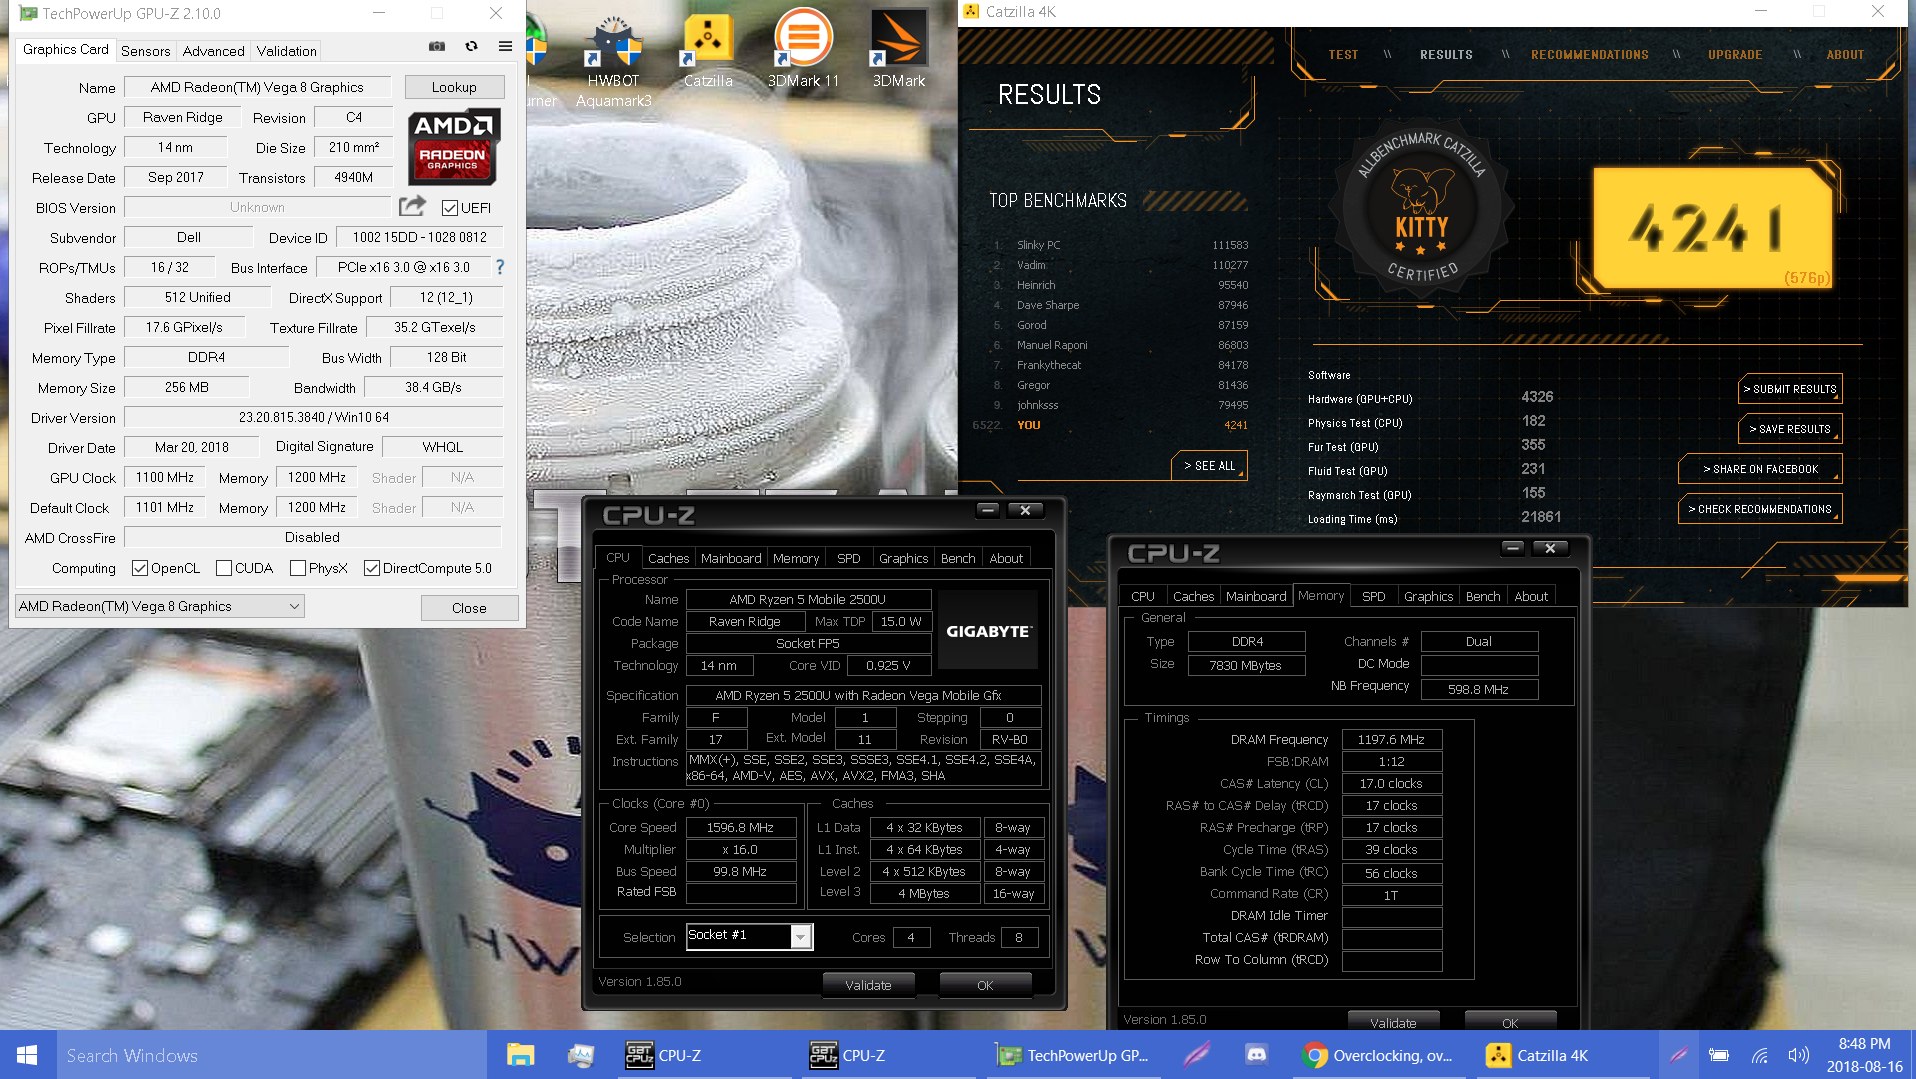
Task: Click Driver Version field in GPU-Z
Action: tap(313, 417)
